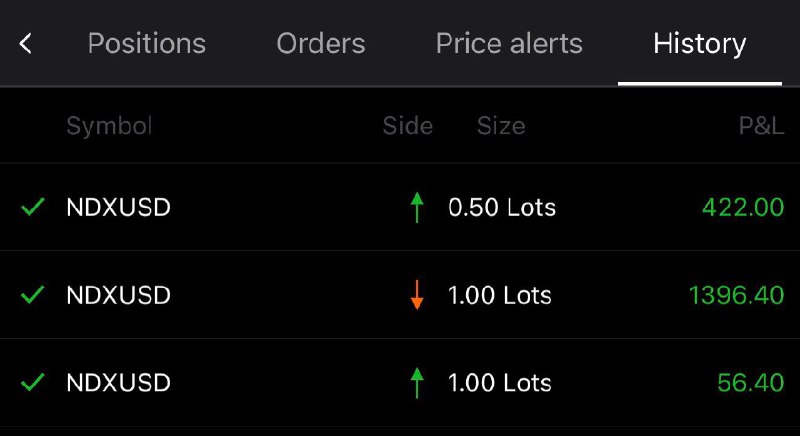The image size is (800, 436).
Task: Click the 422.00 profit value
Action: pos(743,208)
